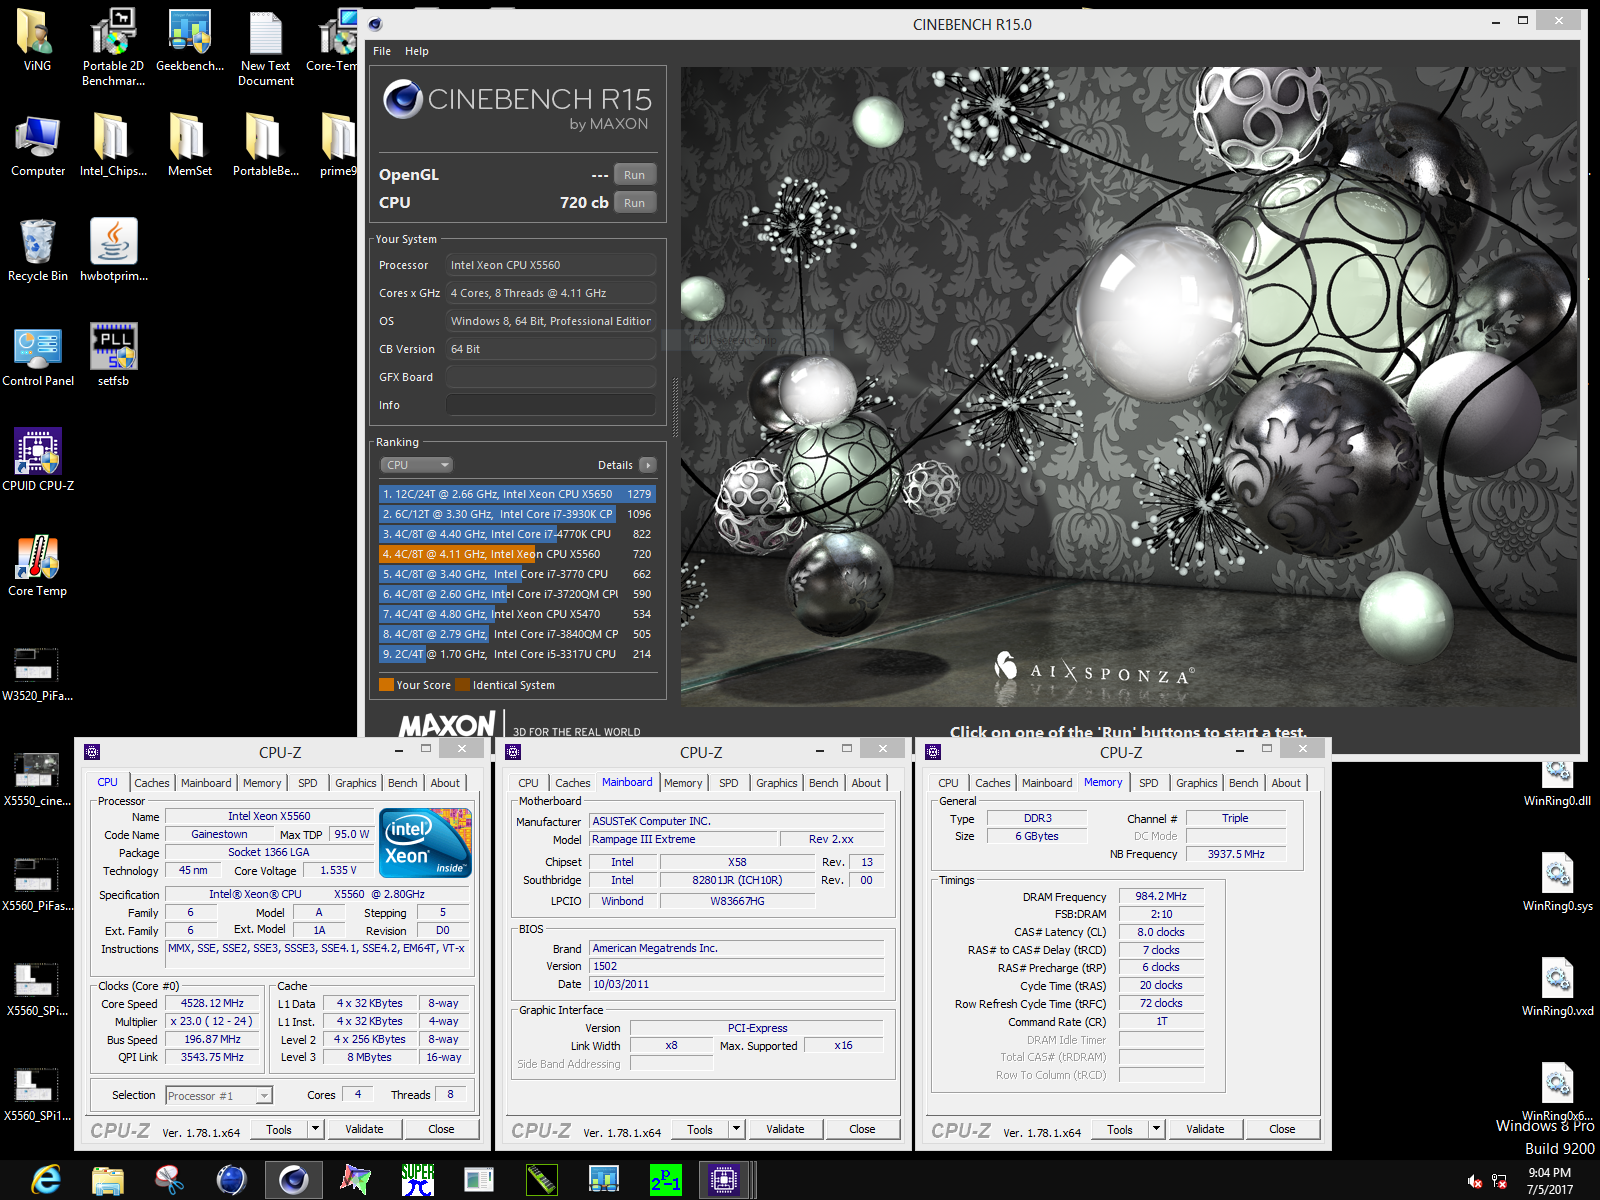The image size is (1600, 1200).
Task: Open the ViNG desktop icon
Action: pyautogui.click(x=37, y=40)
